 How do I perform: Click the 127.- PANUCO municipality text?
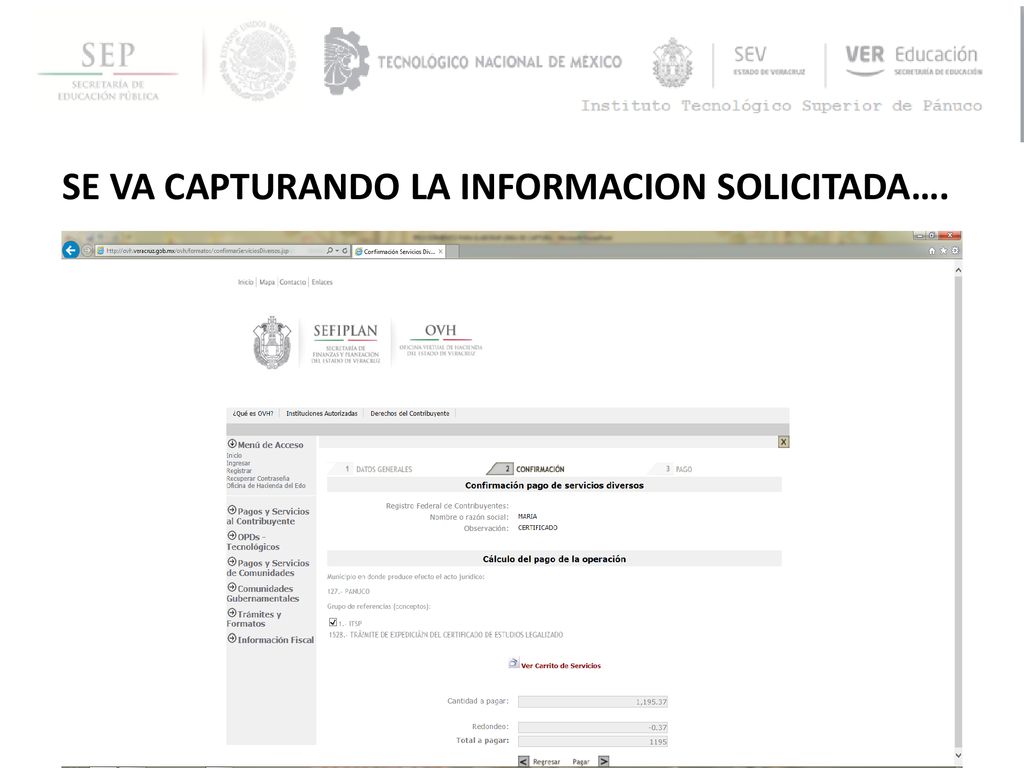348,591
